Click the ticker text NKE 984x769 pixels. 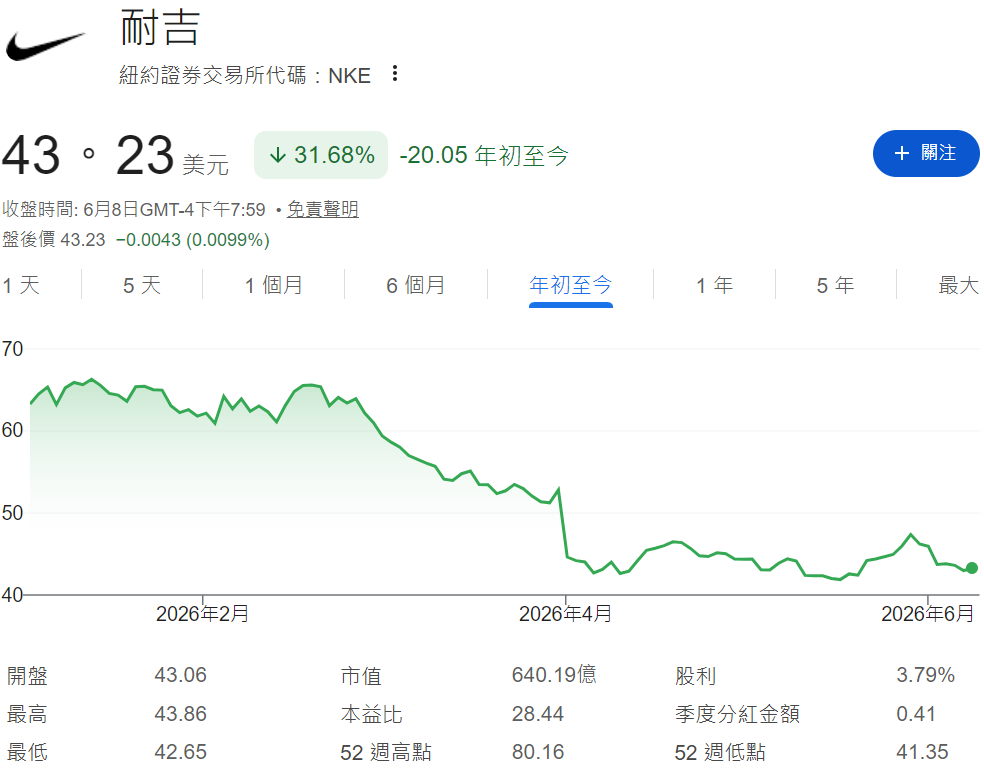[x=349, y=76]
